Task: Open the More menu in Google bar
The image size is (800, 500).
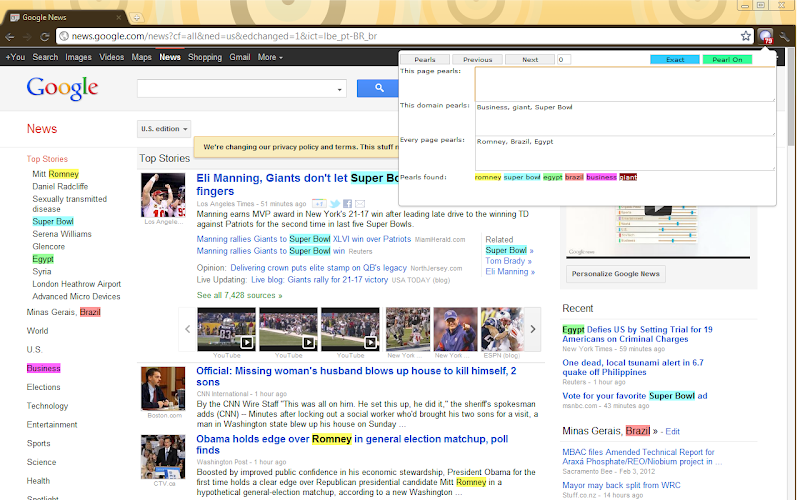Action: [270, 57]
